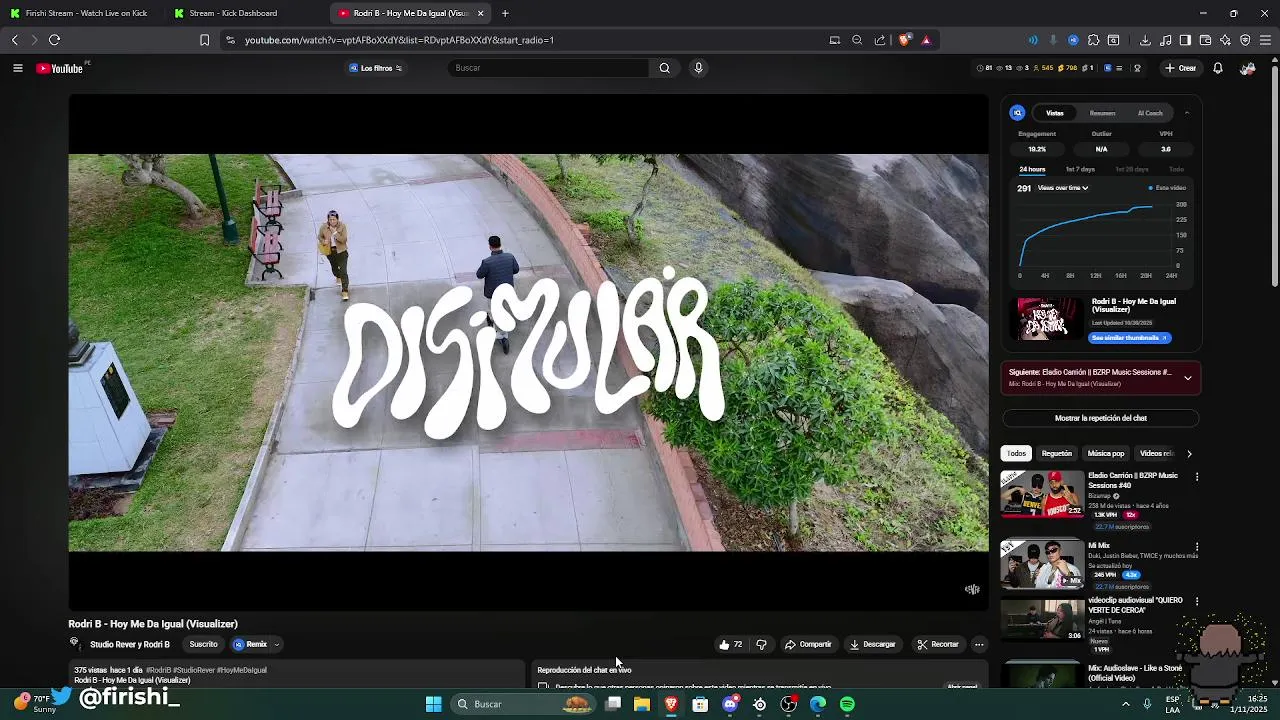Click See similar thumbnails button
This screenshot has height=720, width=1280.
(x=1129, y=338)
